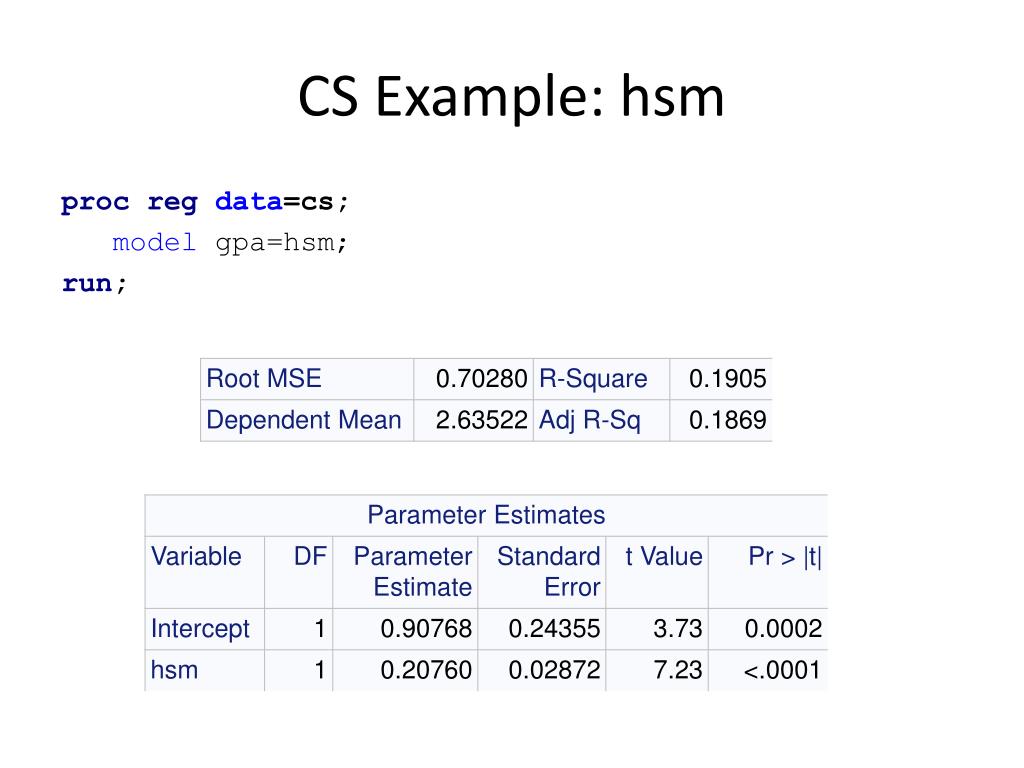Click the 'Adj R-Sq' label
1024x768 pixels.
[589, 421]
